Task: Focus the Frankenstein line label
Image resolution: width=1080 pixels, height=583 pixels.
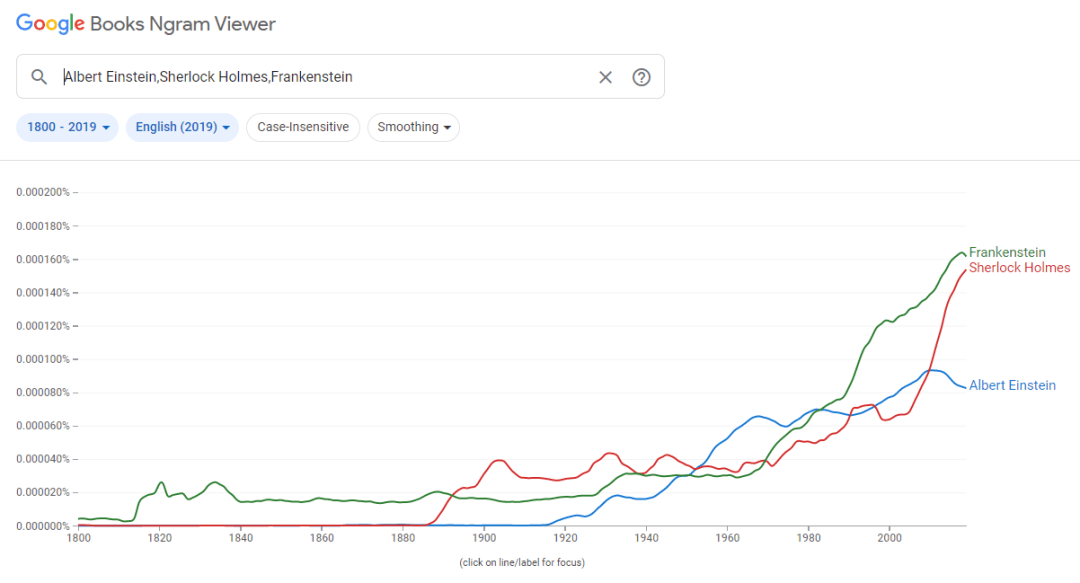Action: [x=1009, y=252]
